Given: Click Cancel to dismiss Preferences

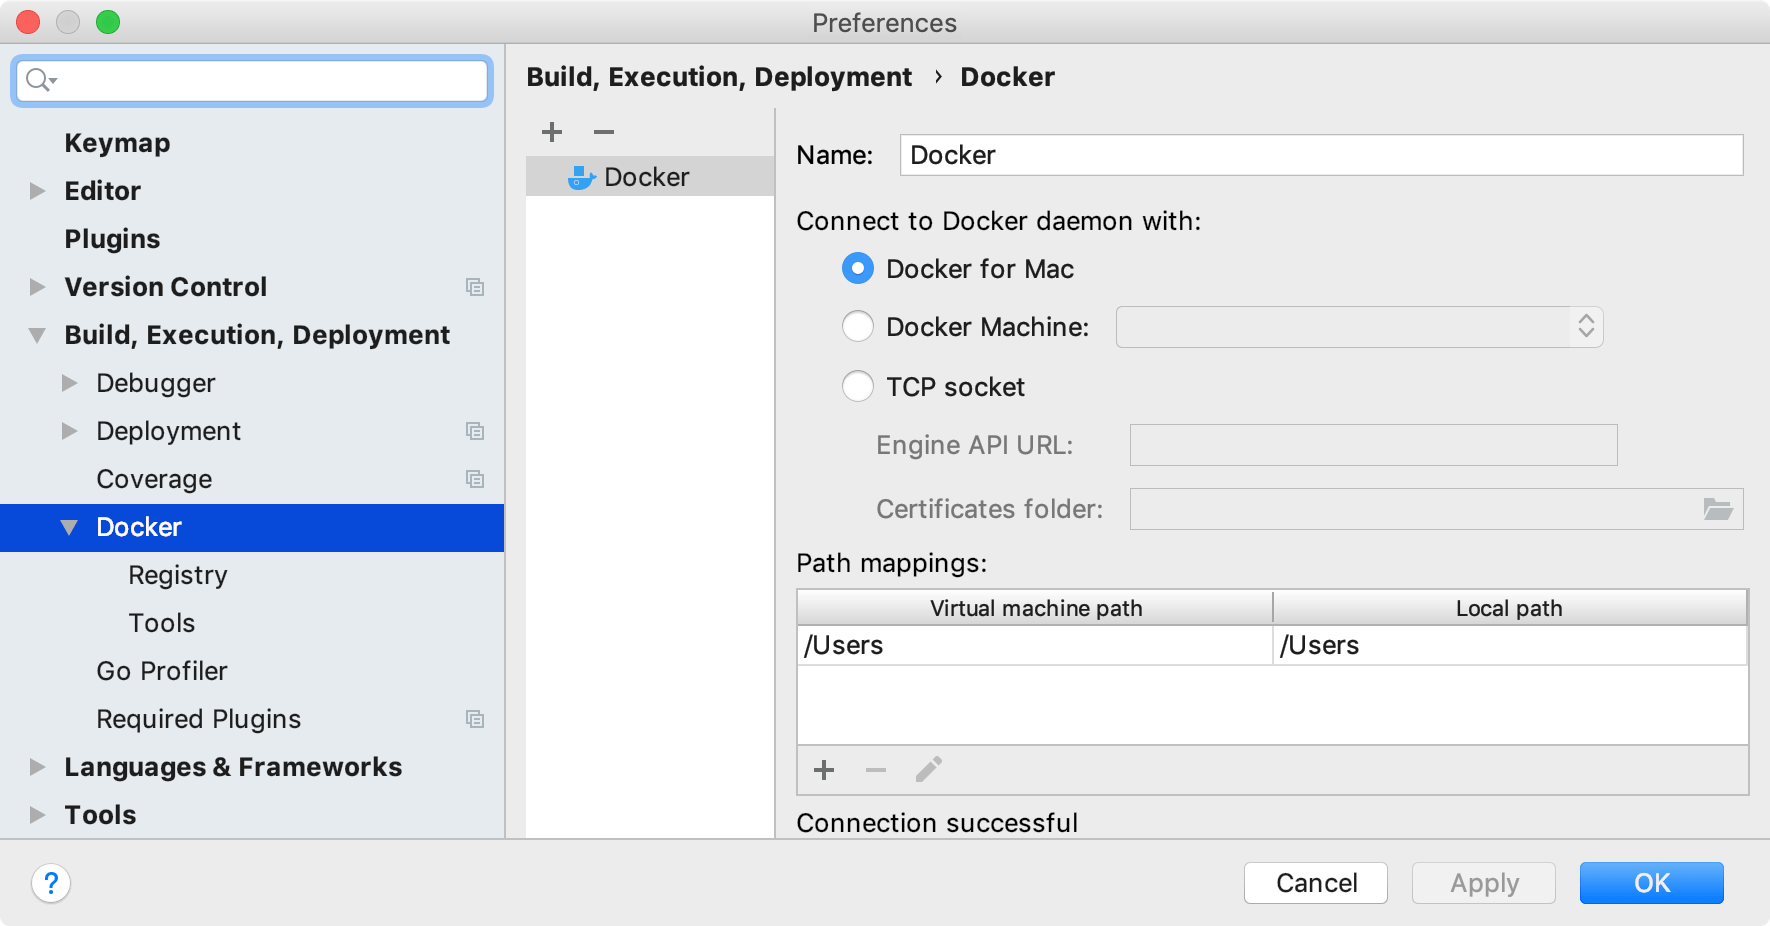Looking at the screenshot, I should coord(1315,883).
